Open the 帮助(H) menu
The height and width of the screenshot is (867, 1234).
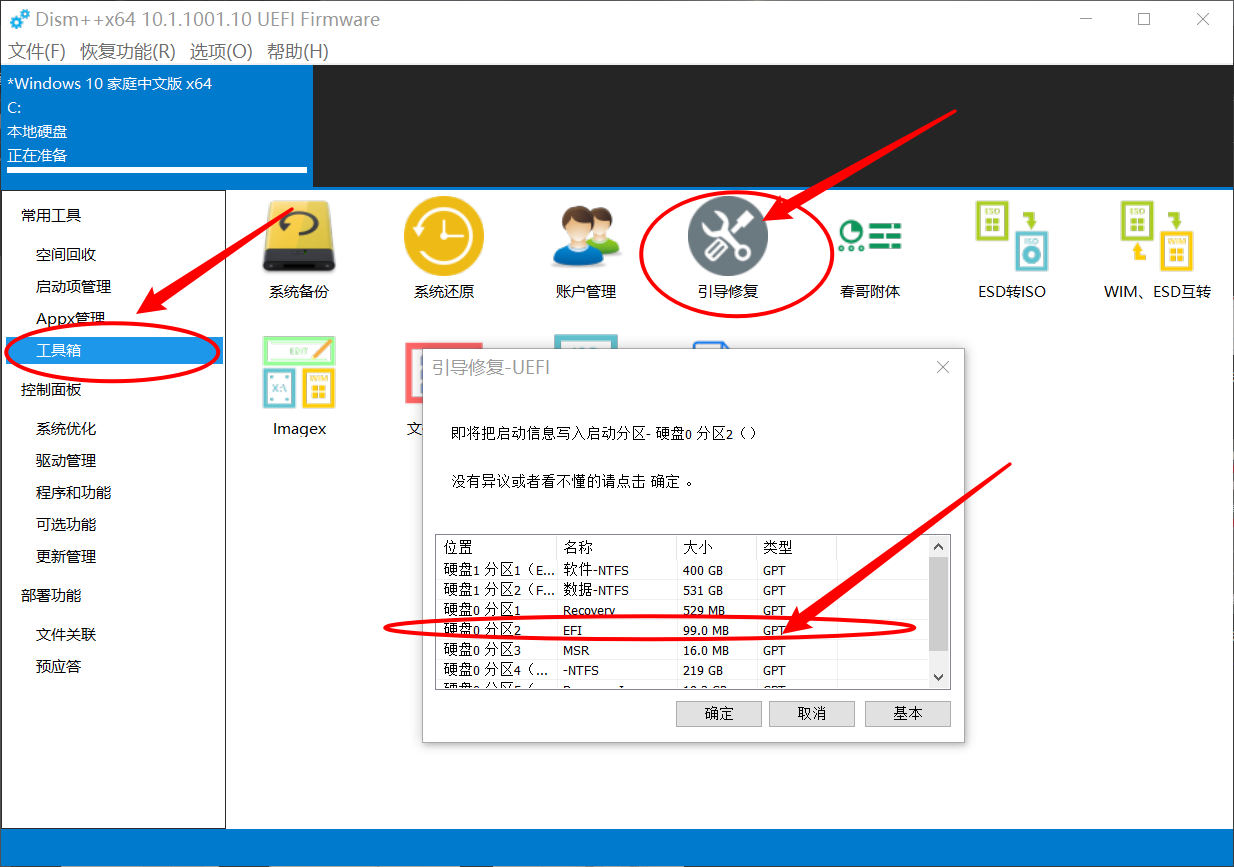pos(298,51)
